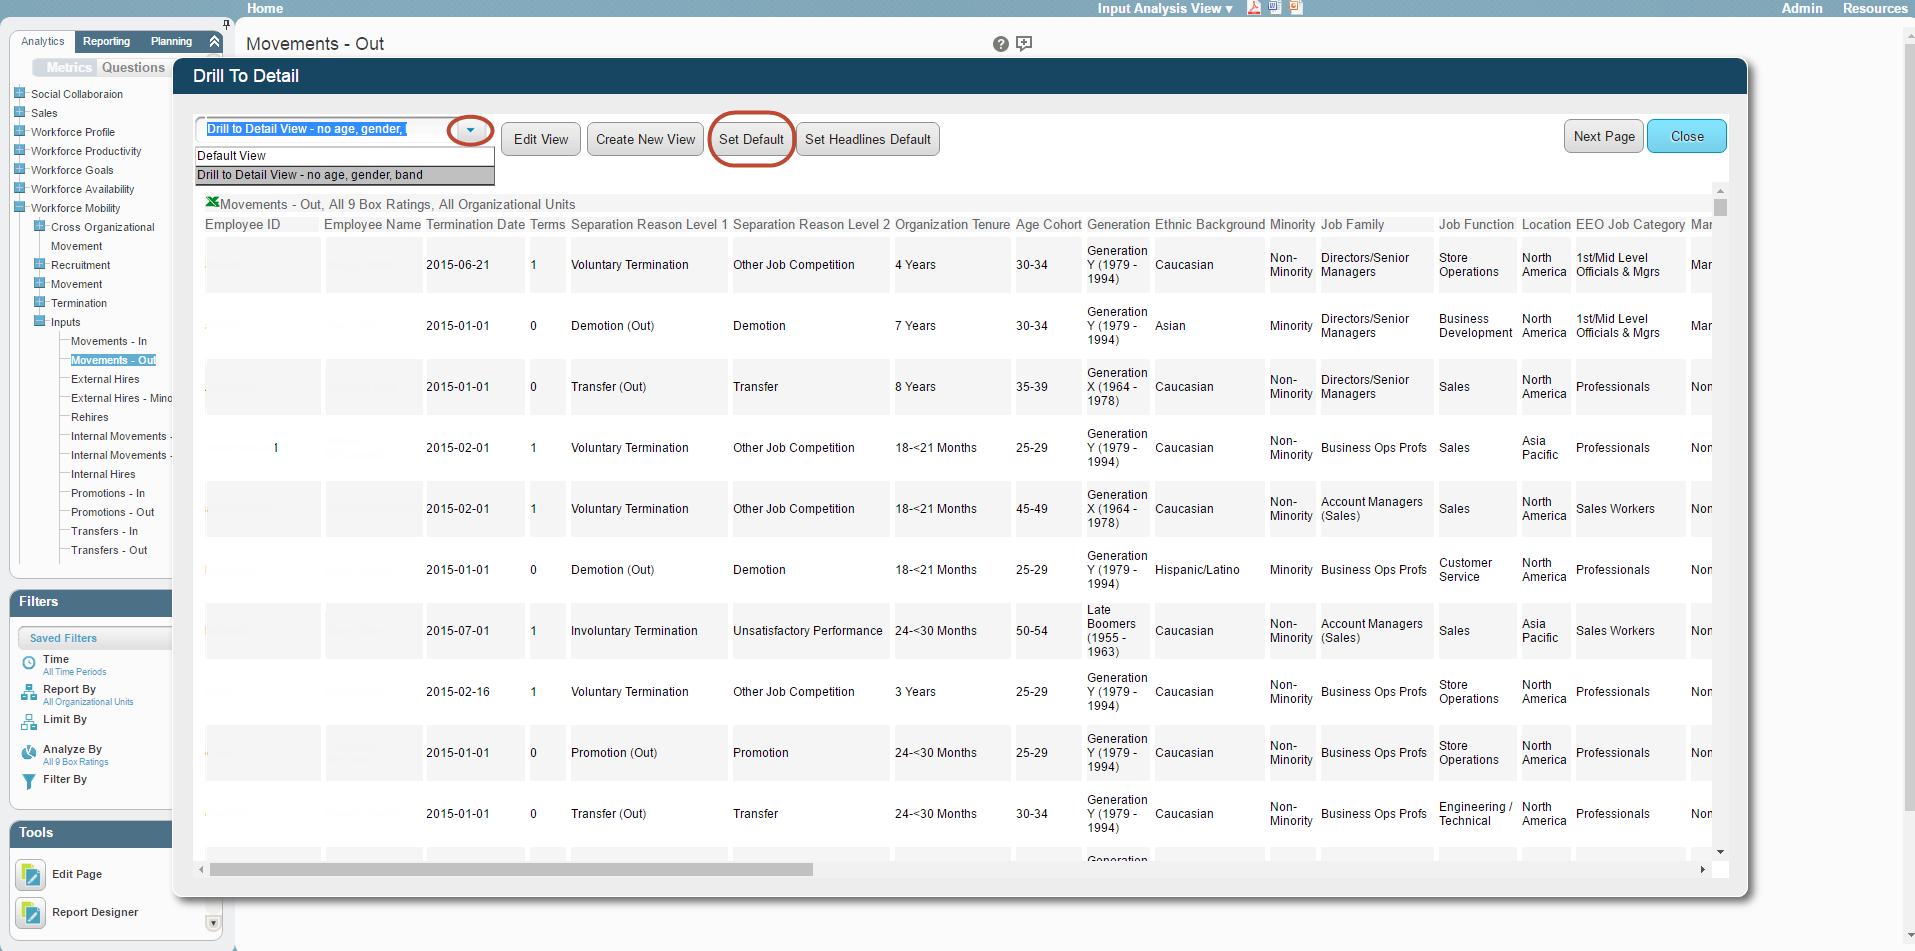This screenshot has height=951, width=1915.
Task: Click the Create New View button
Action: [x=645, y=139]
